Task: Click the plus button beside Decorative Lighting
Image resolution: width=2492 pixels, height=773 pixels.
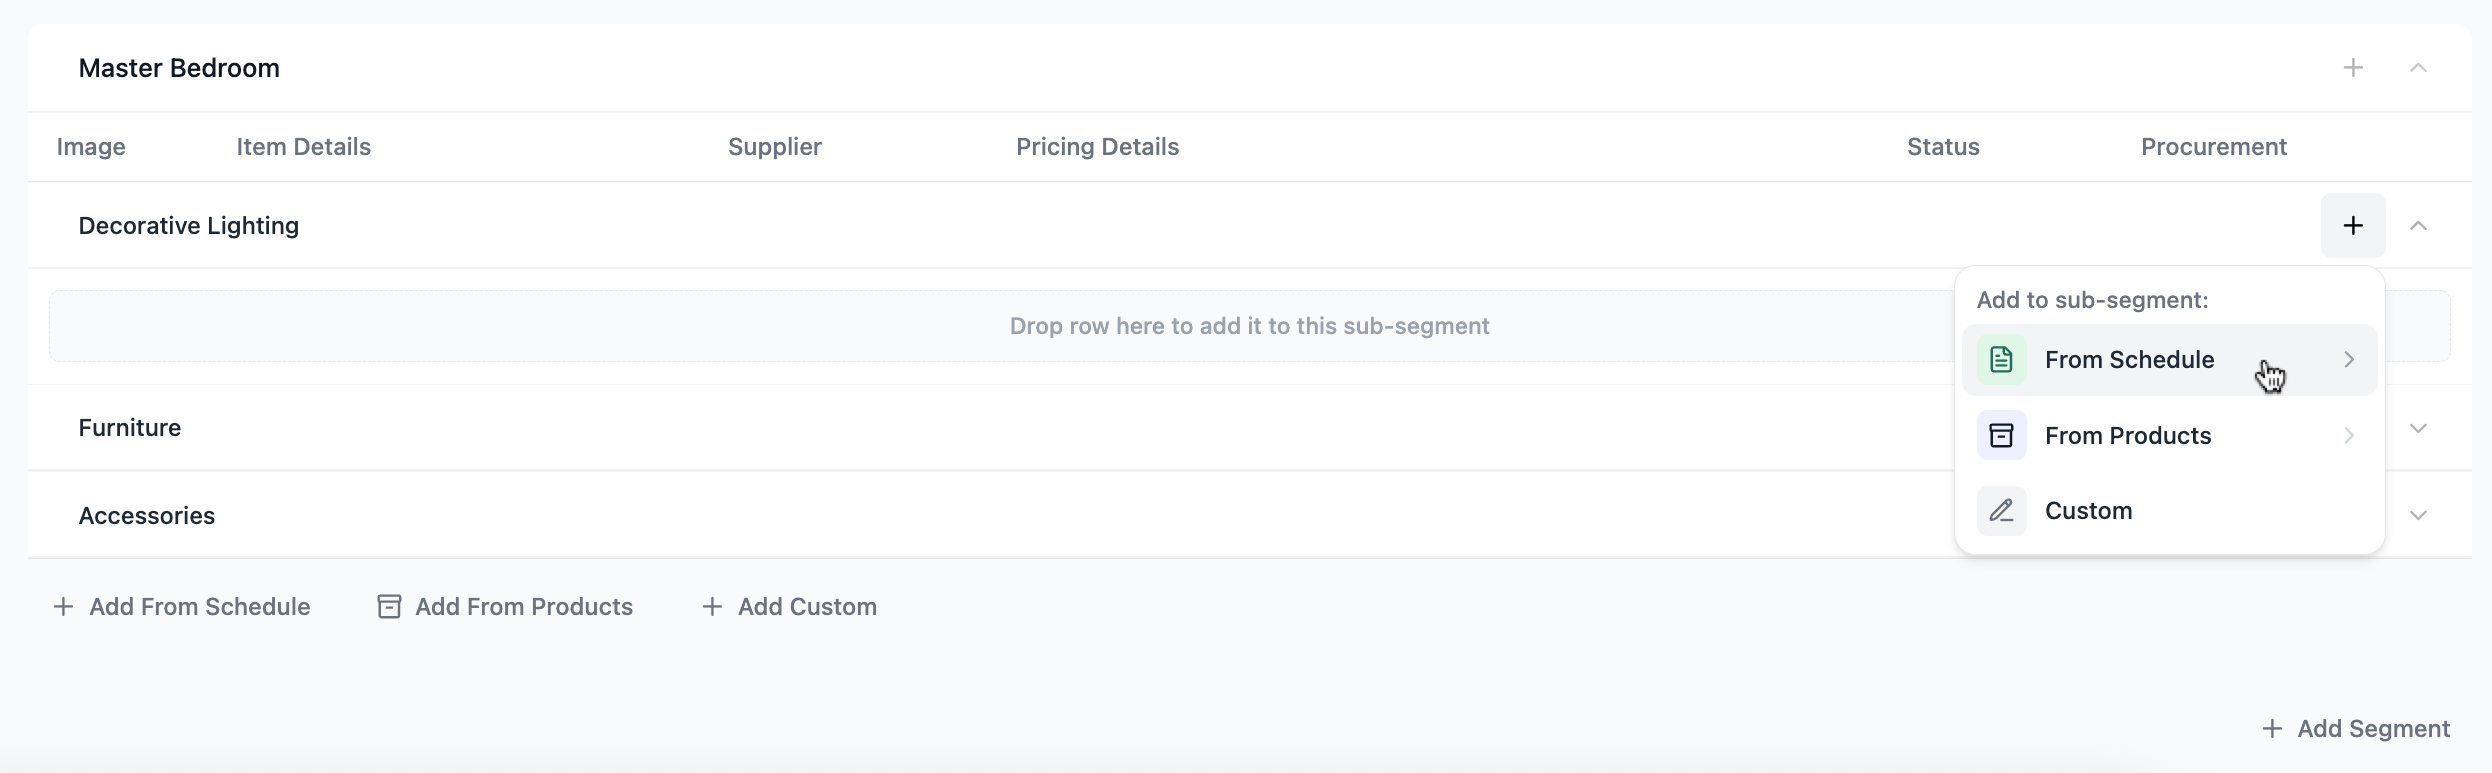Action: tap(2353, 226)
